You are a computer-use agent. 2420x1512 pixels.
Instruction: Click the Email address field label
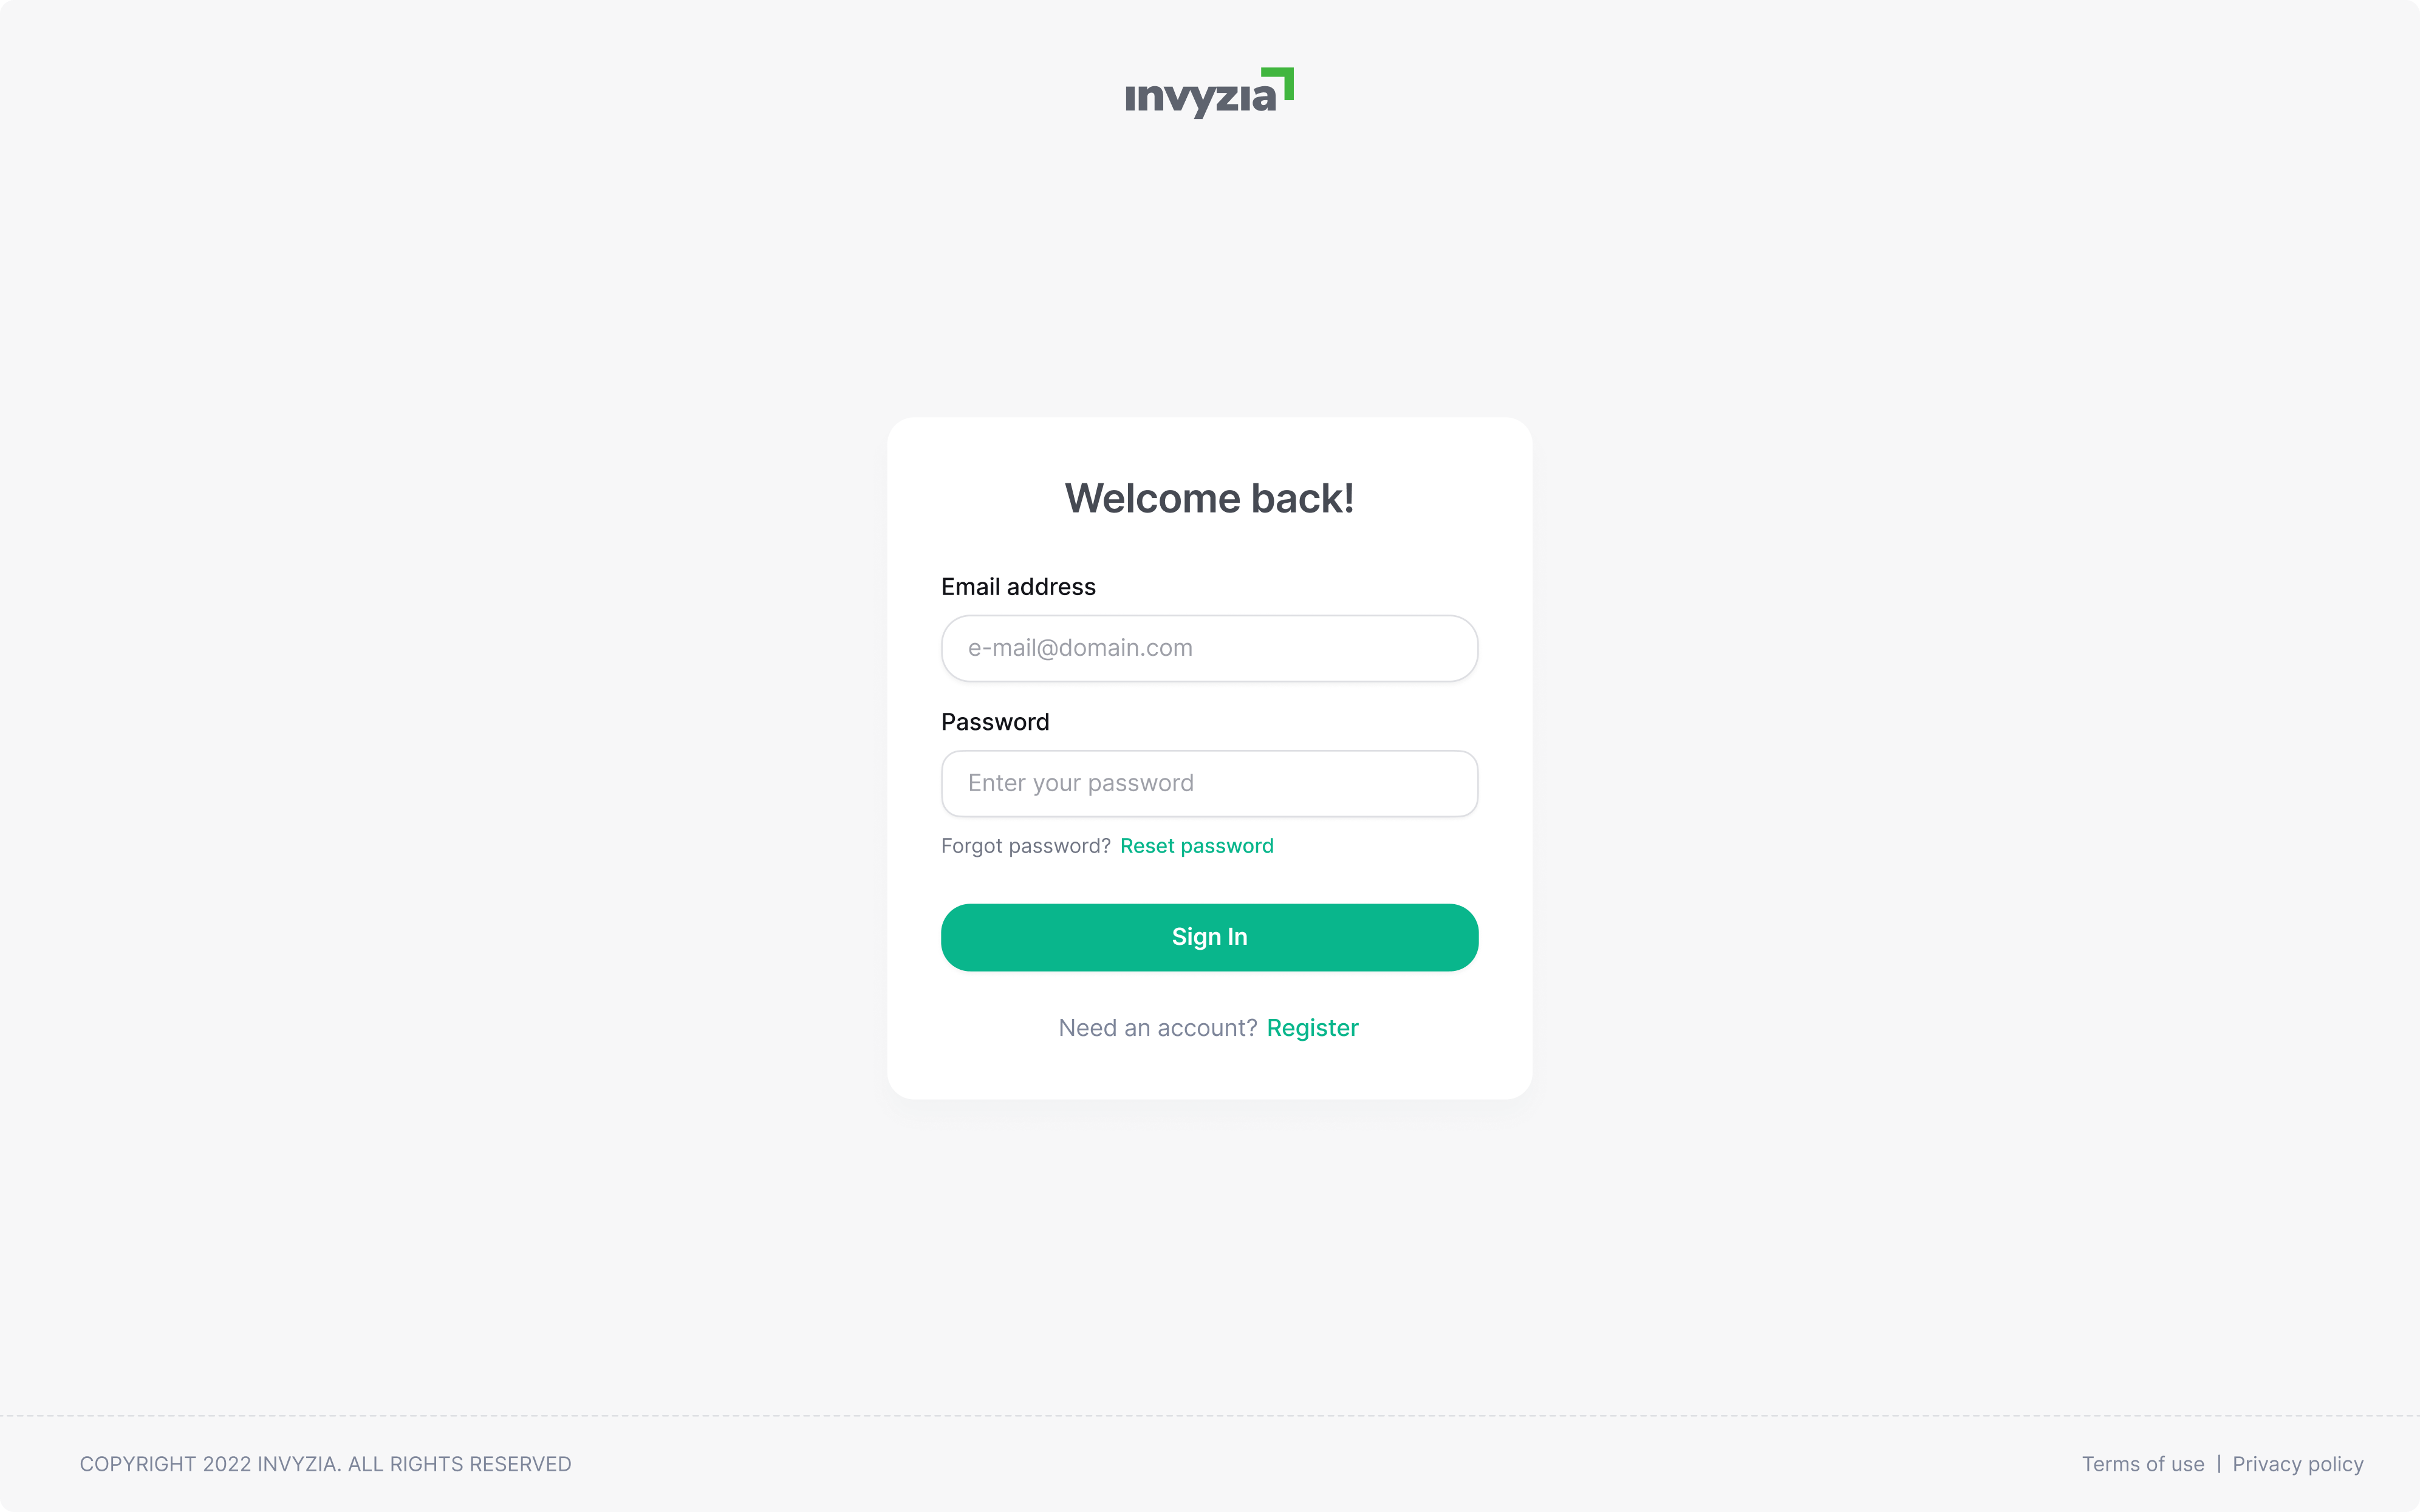[1018, 587]
